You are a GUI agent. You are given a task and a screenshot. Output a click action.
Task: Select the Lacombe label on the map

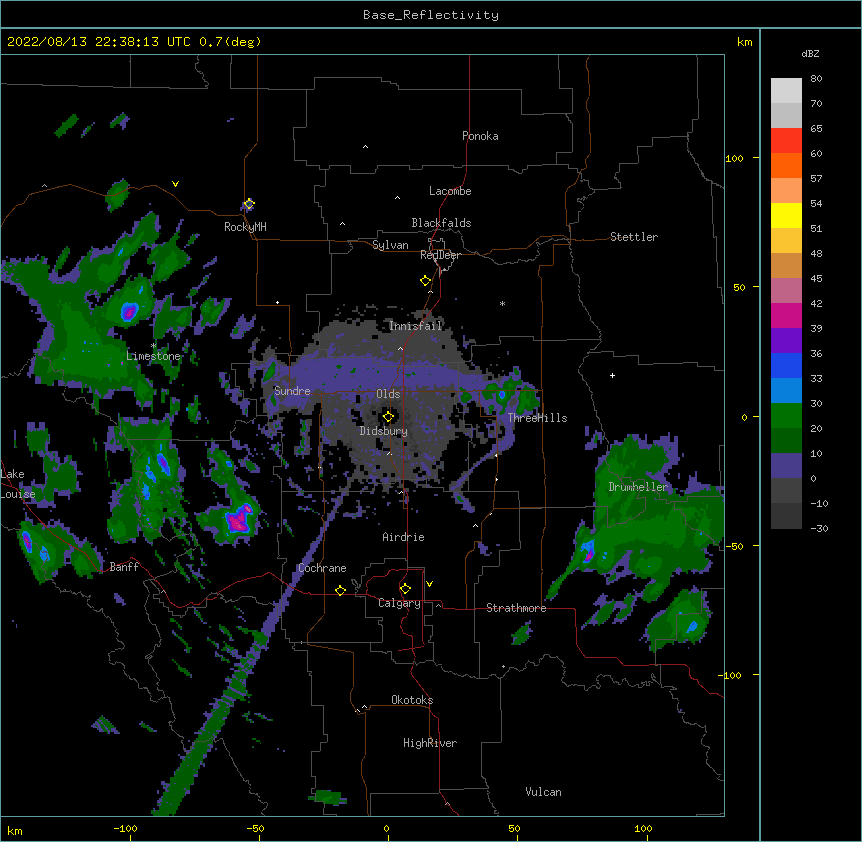450,191
